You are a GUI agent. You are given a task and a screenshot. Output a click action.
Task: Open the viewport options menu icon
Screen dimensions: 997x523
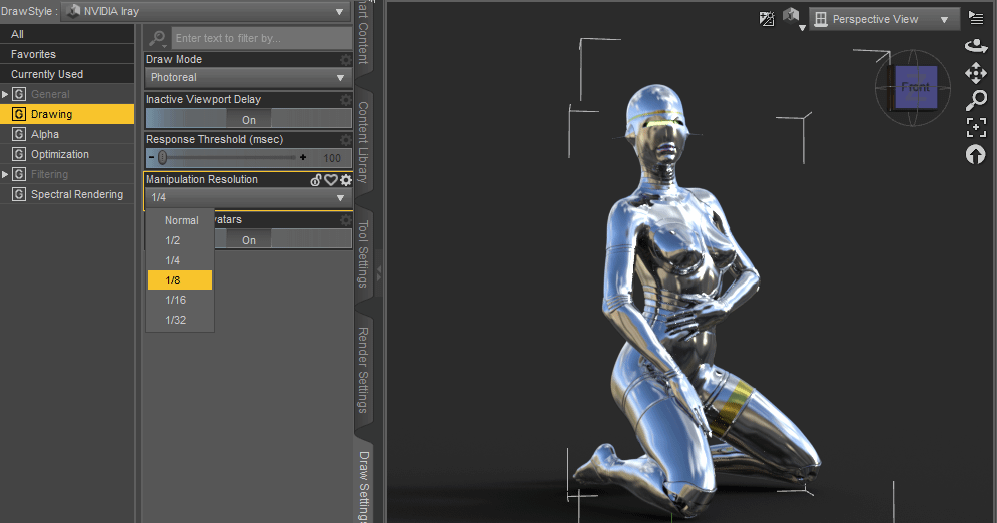[x=975, y=18]
